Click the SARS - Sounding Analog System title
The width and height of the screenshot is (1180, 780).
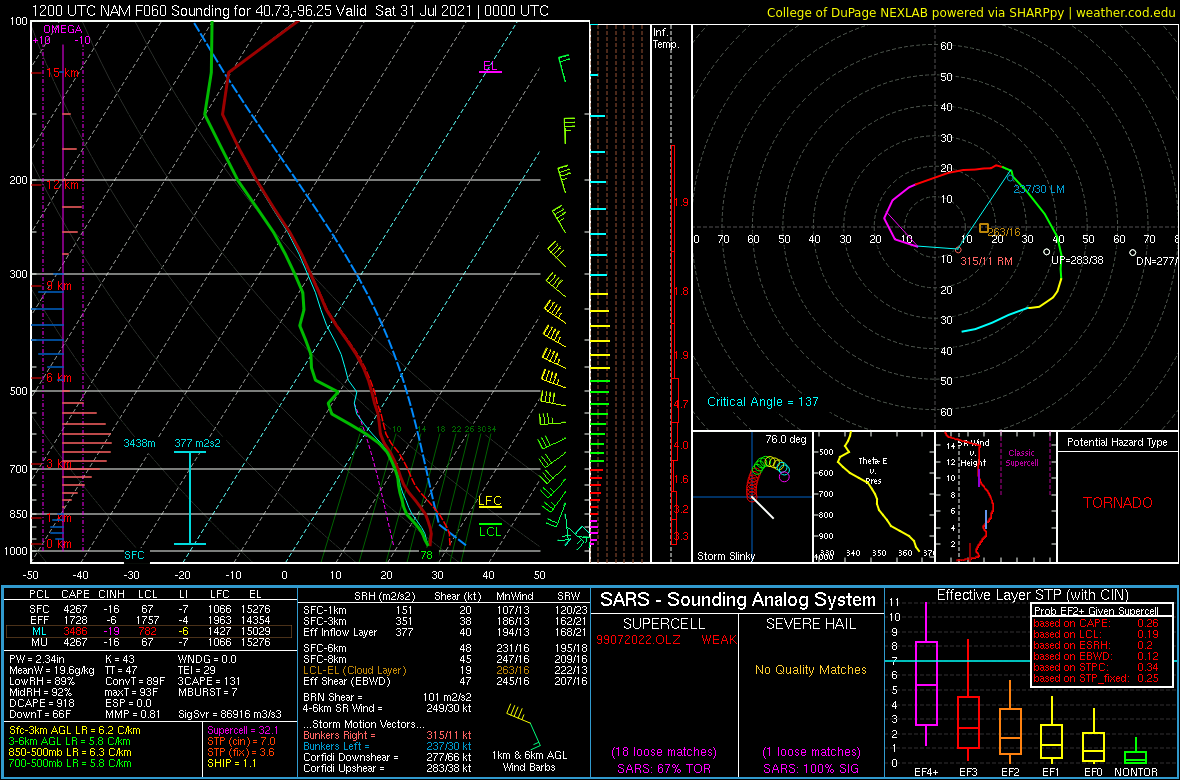pyautogui.click(x=738, y=600)
